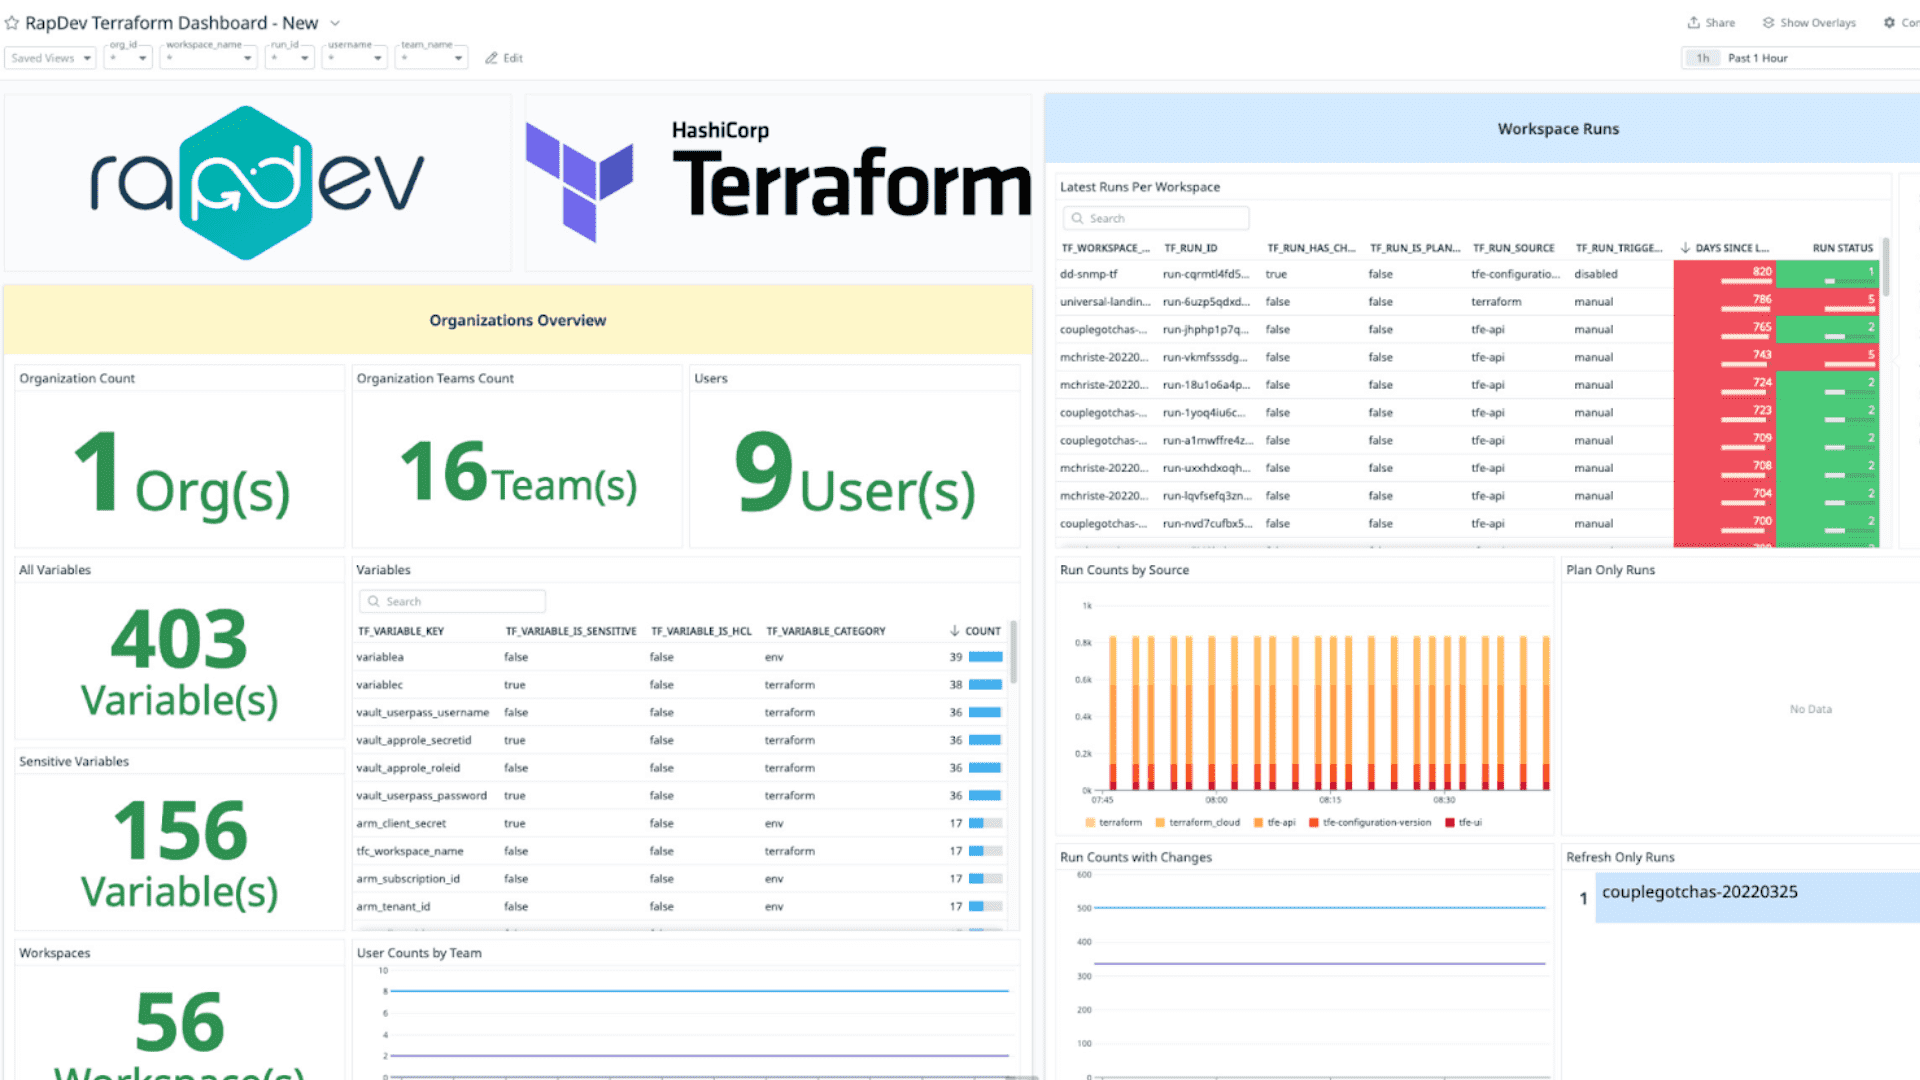The height and width of the screenshot is (1080, 1920).
Task: Star the RapDev Terraform Dashboard as favorite
Action: [x=12, y=23]
